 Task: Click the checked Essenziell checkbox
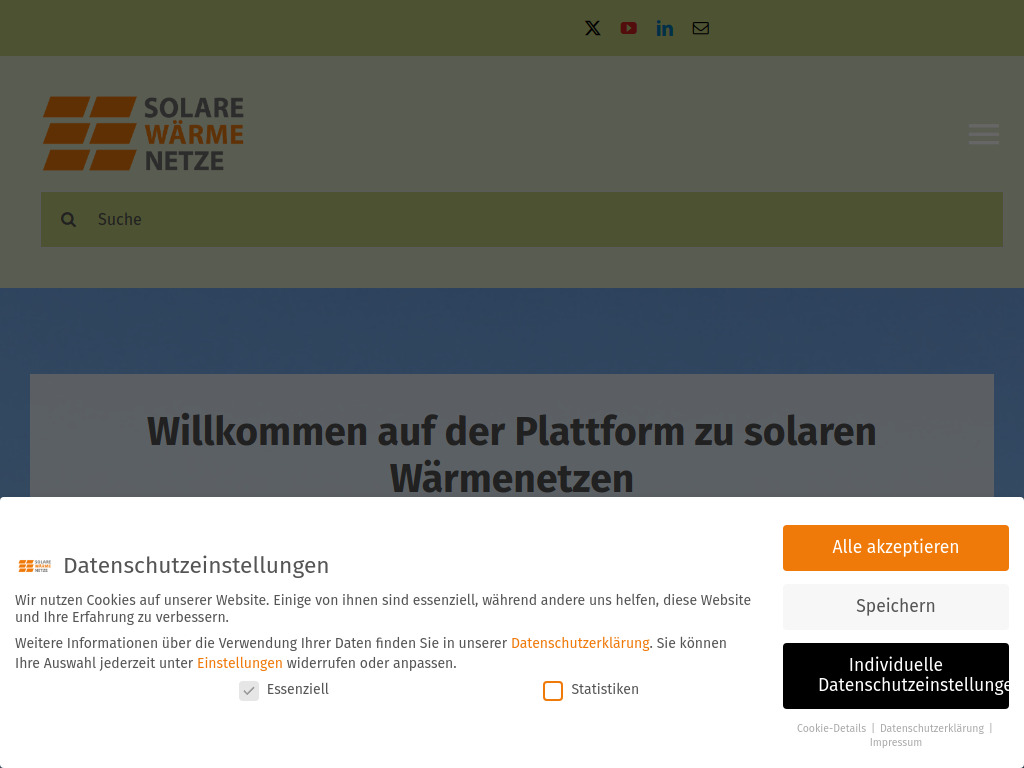tap(248, 690)
